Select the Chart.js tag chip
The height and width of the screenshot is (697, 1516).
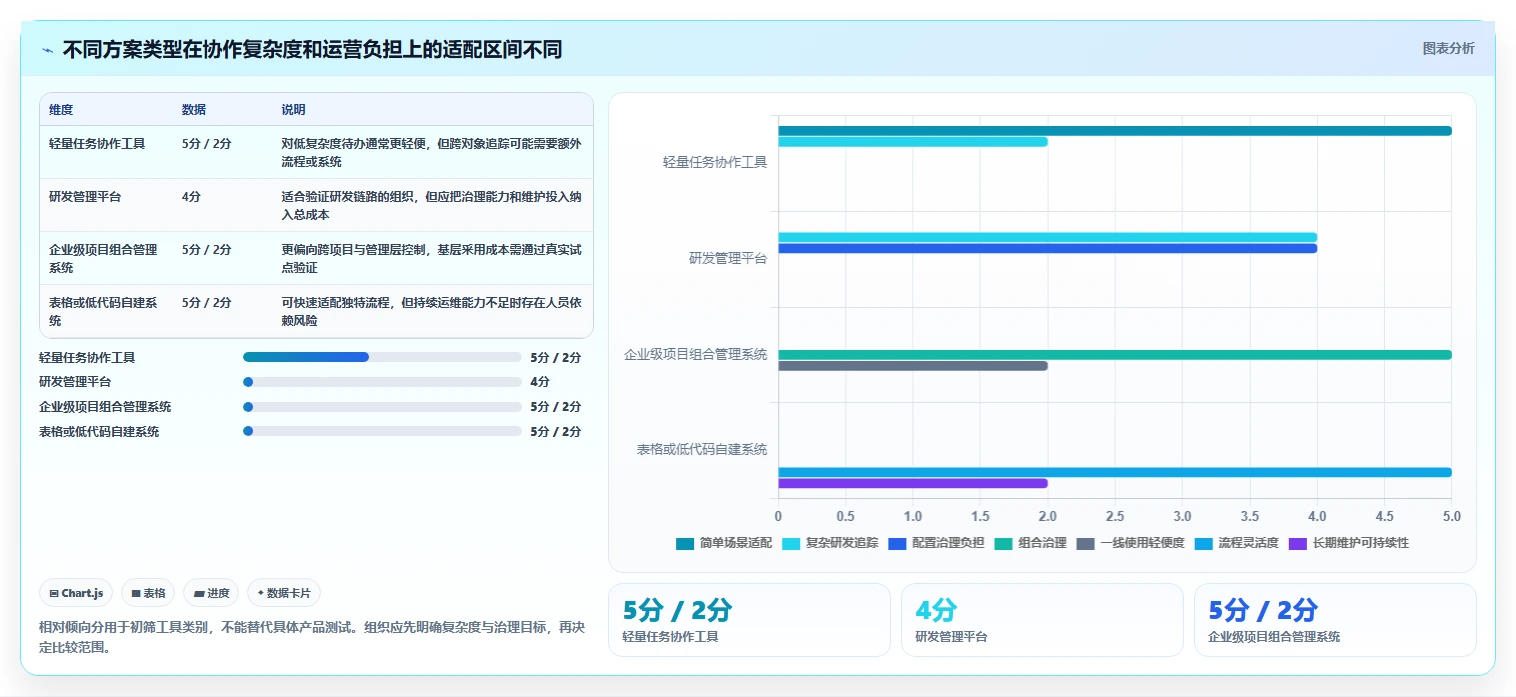tap(77, 593)
